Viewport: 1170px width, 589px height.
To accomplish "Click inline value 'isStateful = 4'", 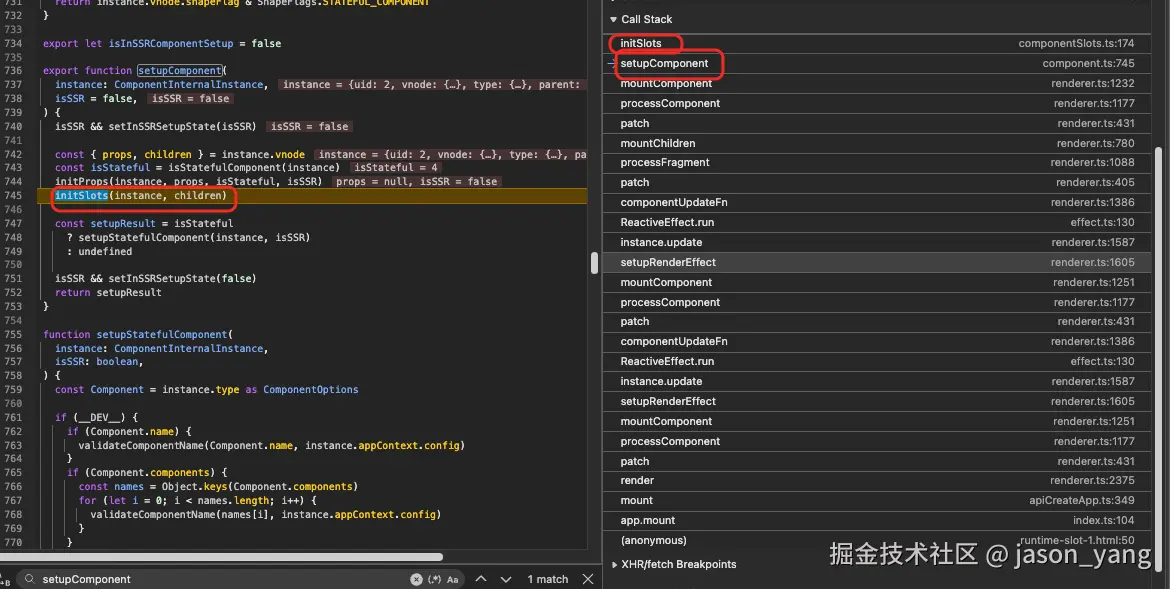I will tap(395, 167).
